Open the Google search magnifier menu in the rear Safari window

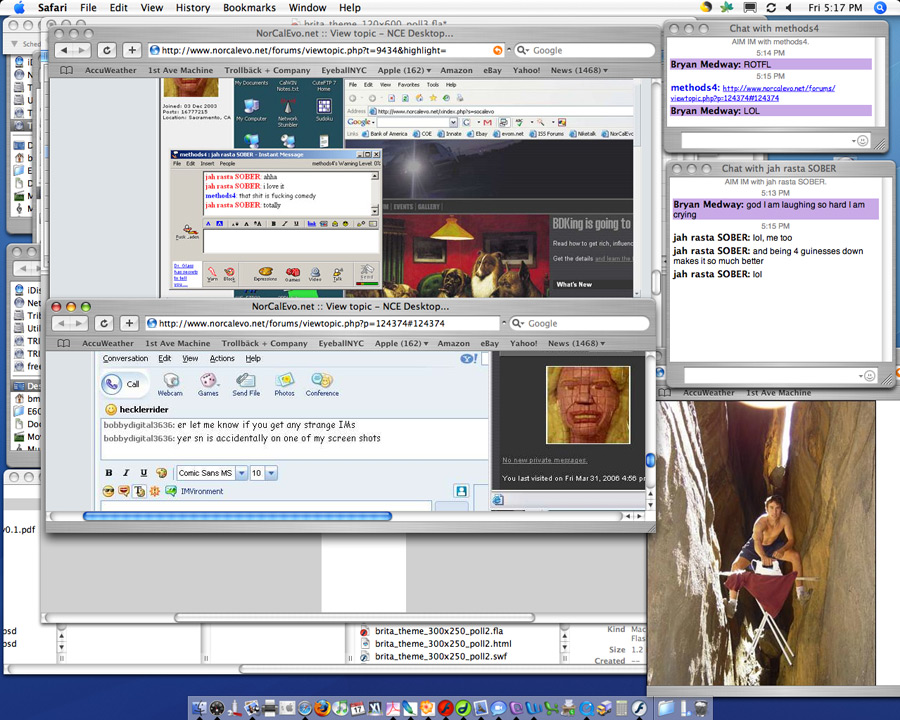523,51
